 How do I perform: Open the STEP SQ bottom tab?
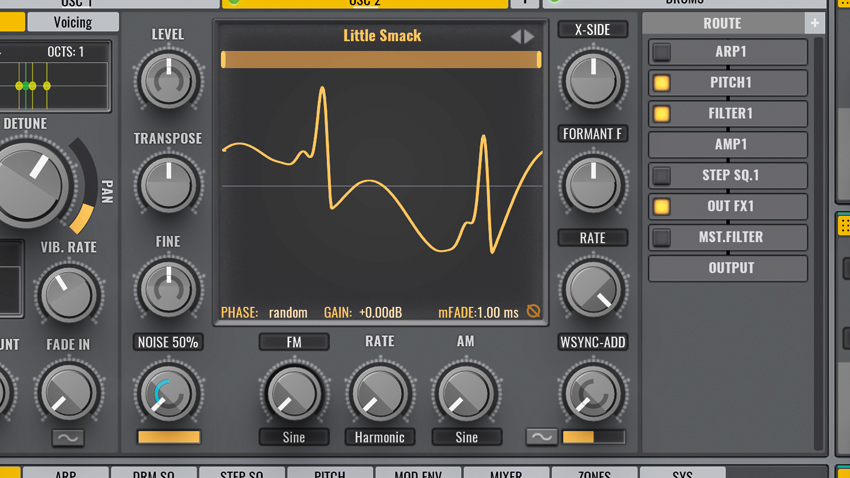click(242, 473)
